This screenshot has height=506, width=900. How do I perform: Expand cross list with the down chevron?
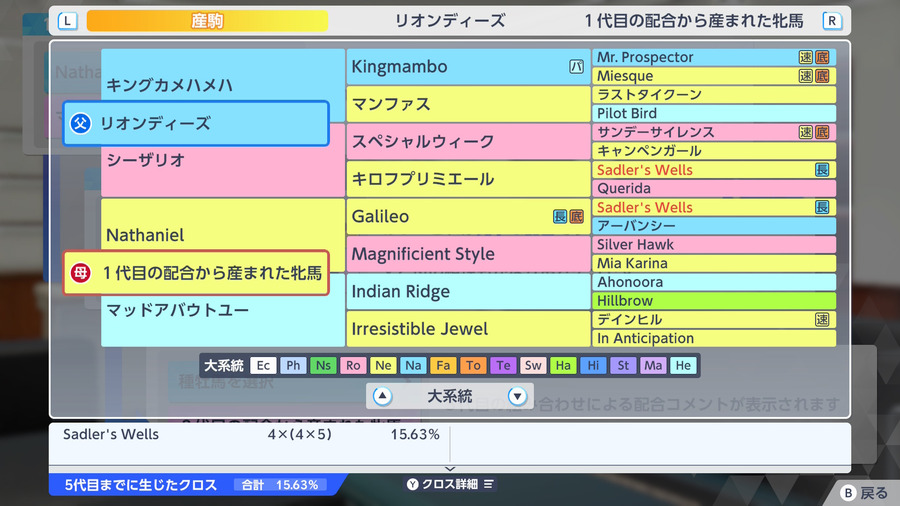coord(450,469)
